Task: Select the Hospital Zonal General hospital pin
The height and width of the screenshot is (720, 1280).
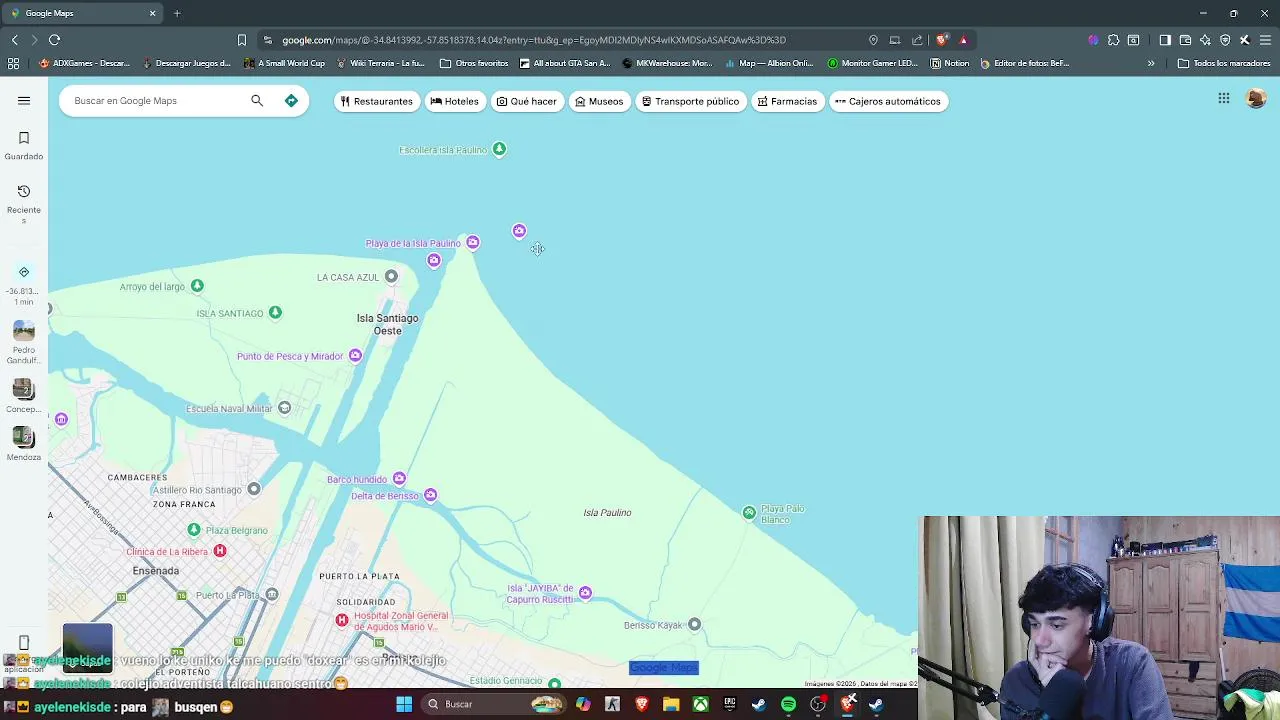Action: tap(342, 620)
